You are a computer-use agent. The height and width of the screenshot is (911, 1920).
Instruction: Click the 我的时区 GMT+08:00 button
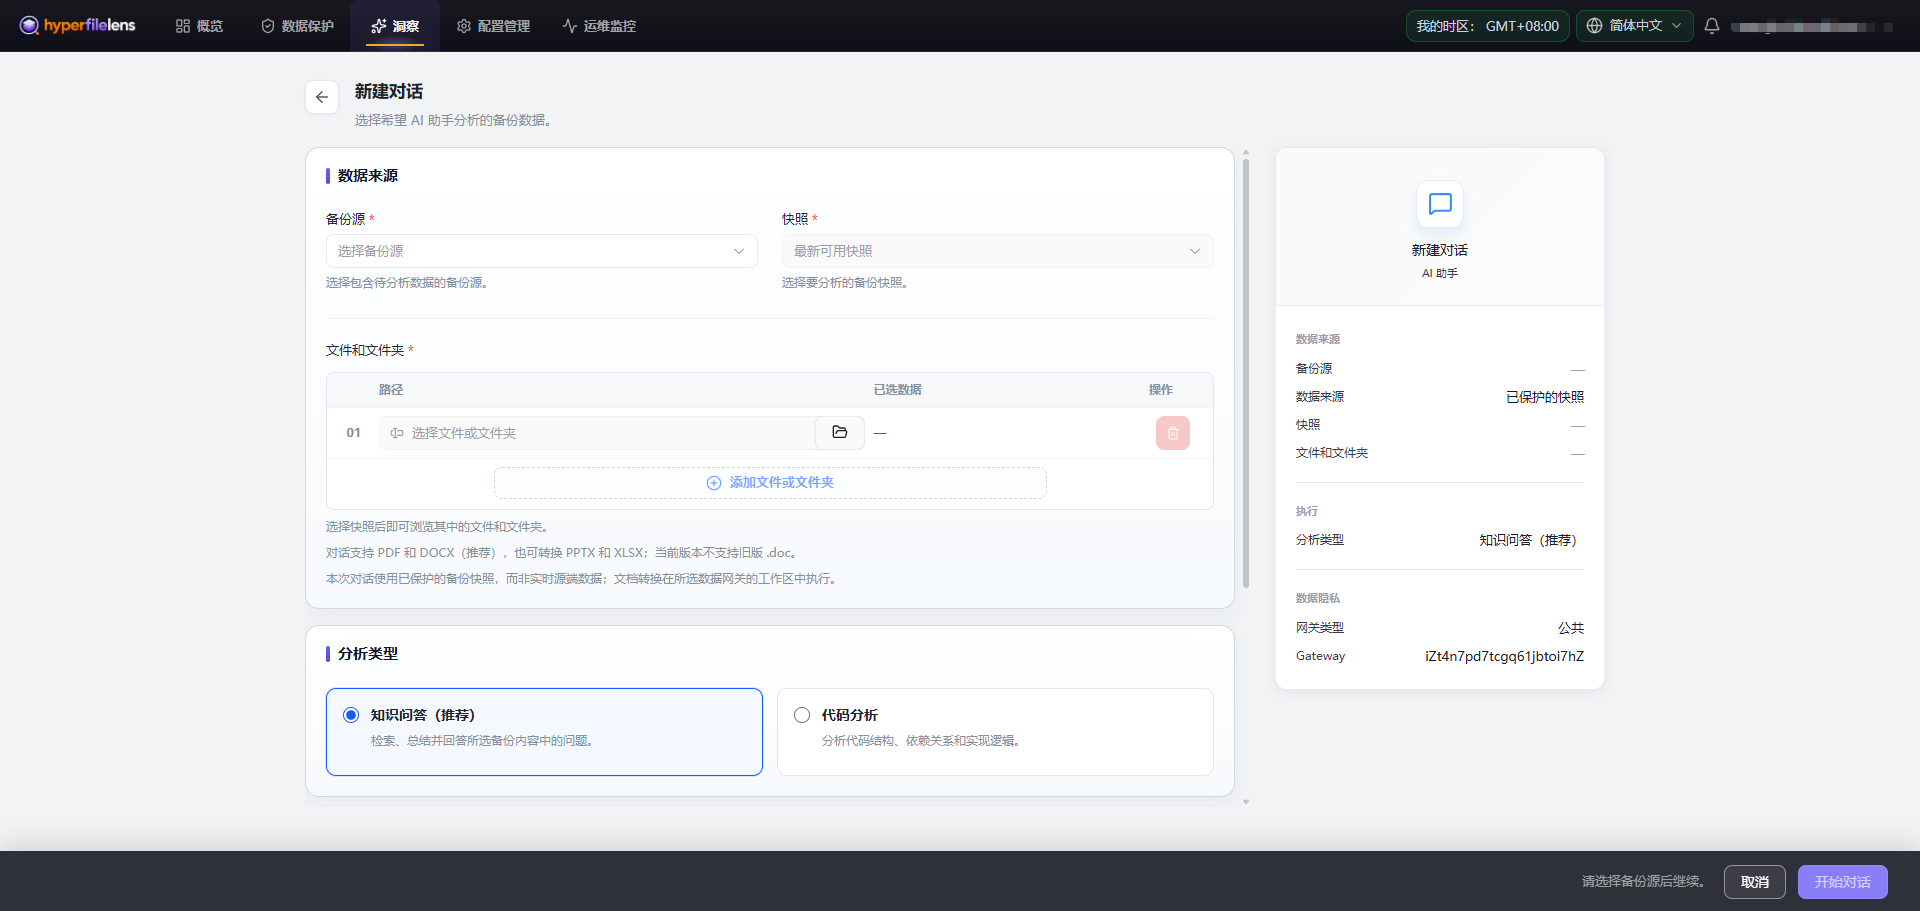pyautogui.click(x=1487, y=26)
